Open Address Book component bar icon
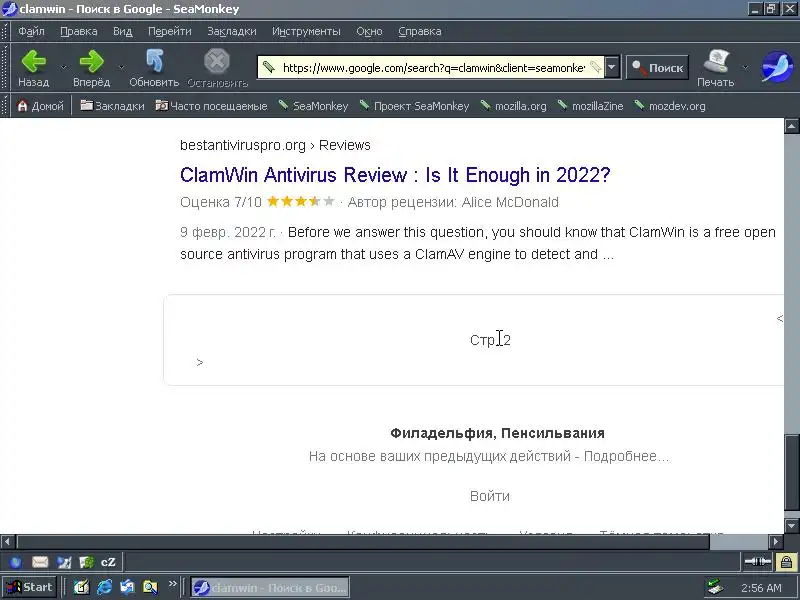800x600 pixels. tap(87, 562)
